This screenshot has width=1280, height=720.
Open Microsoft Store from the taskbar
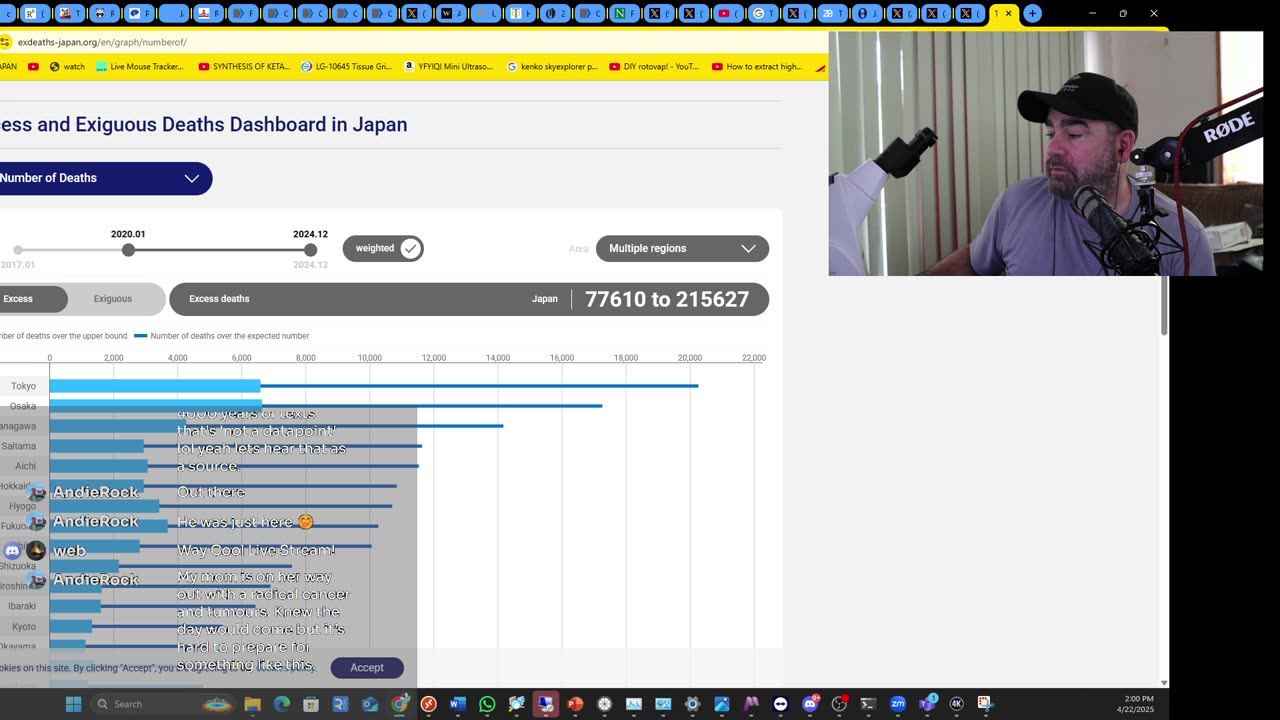pos(311,704)
